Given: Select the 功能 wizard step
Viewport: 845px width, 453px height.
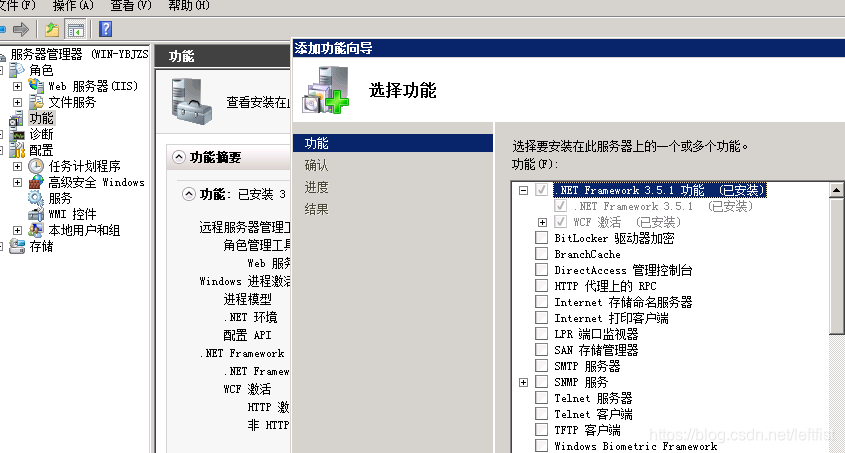Looking at the screenshot, I should coord(393,143).
